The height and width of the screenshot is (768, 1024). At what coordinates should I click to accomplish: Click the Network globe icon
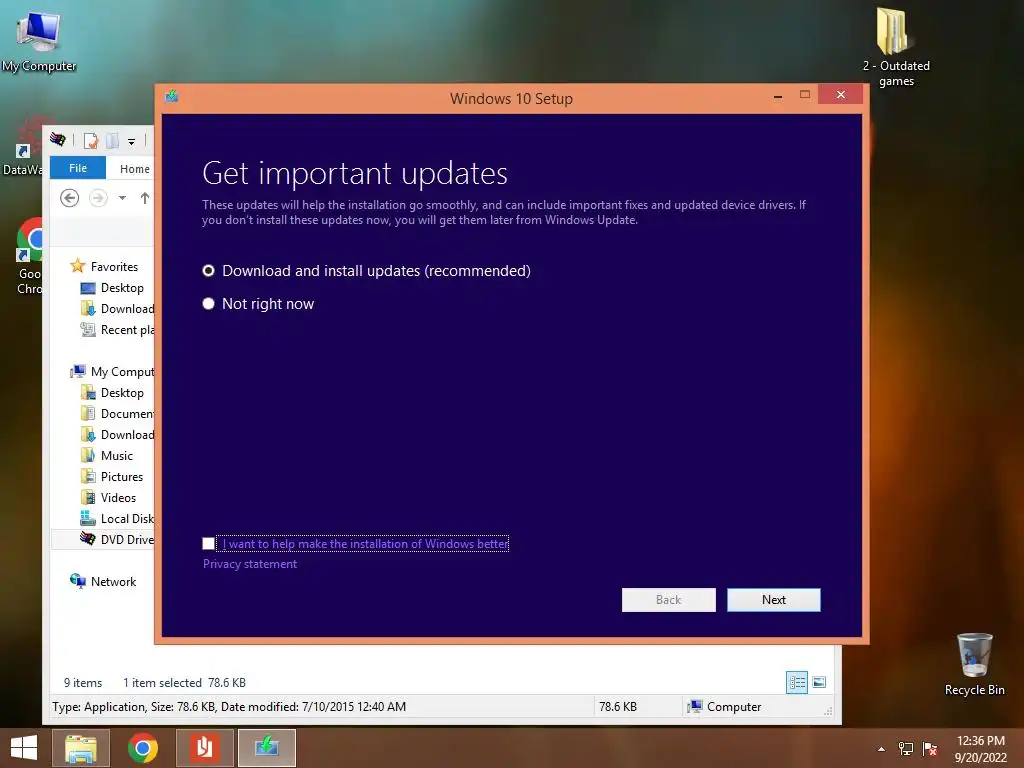[78, 581]
